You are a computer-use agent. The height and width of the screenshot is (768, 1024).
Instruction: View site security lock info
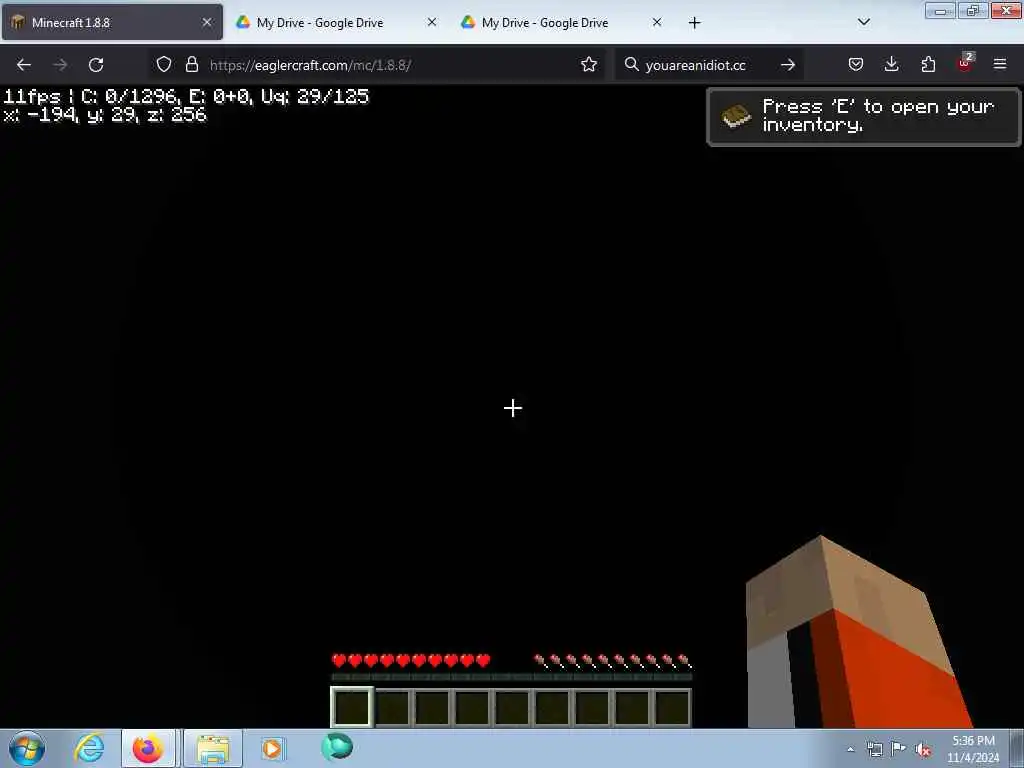(191, 64)
